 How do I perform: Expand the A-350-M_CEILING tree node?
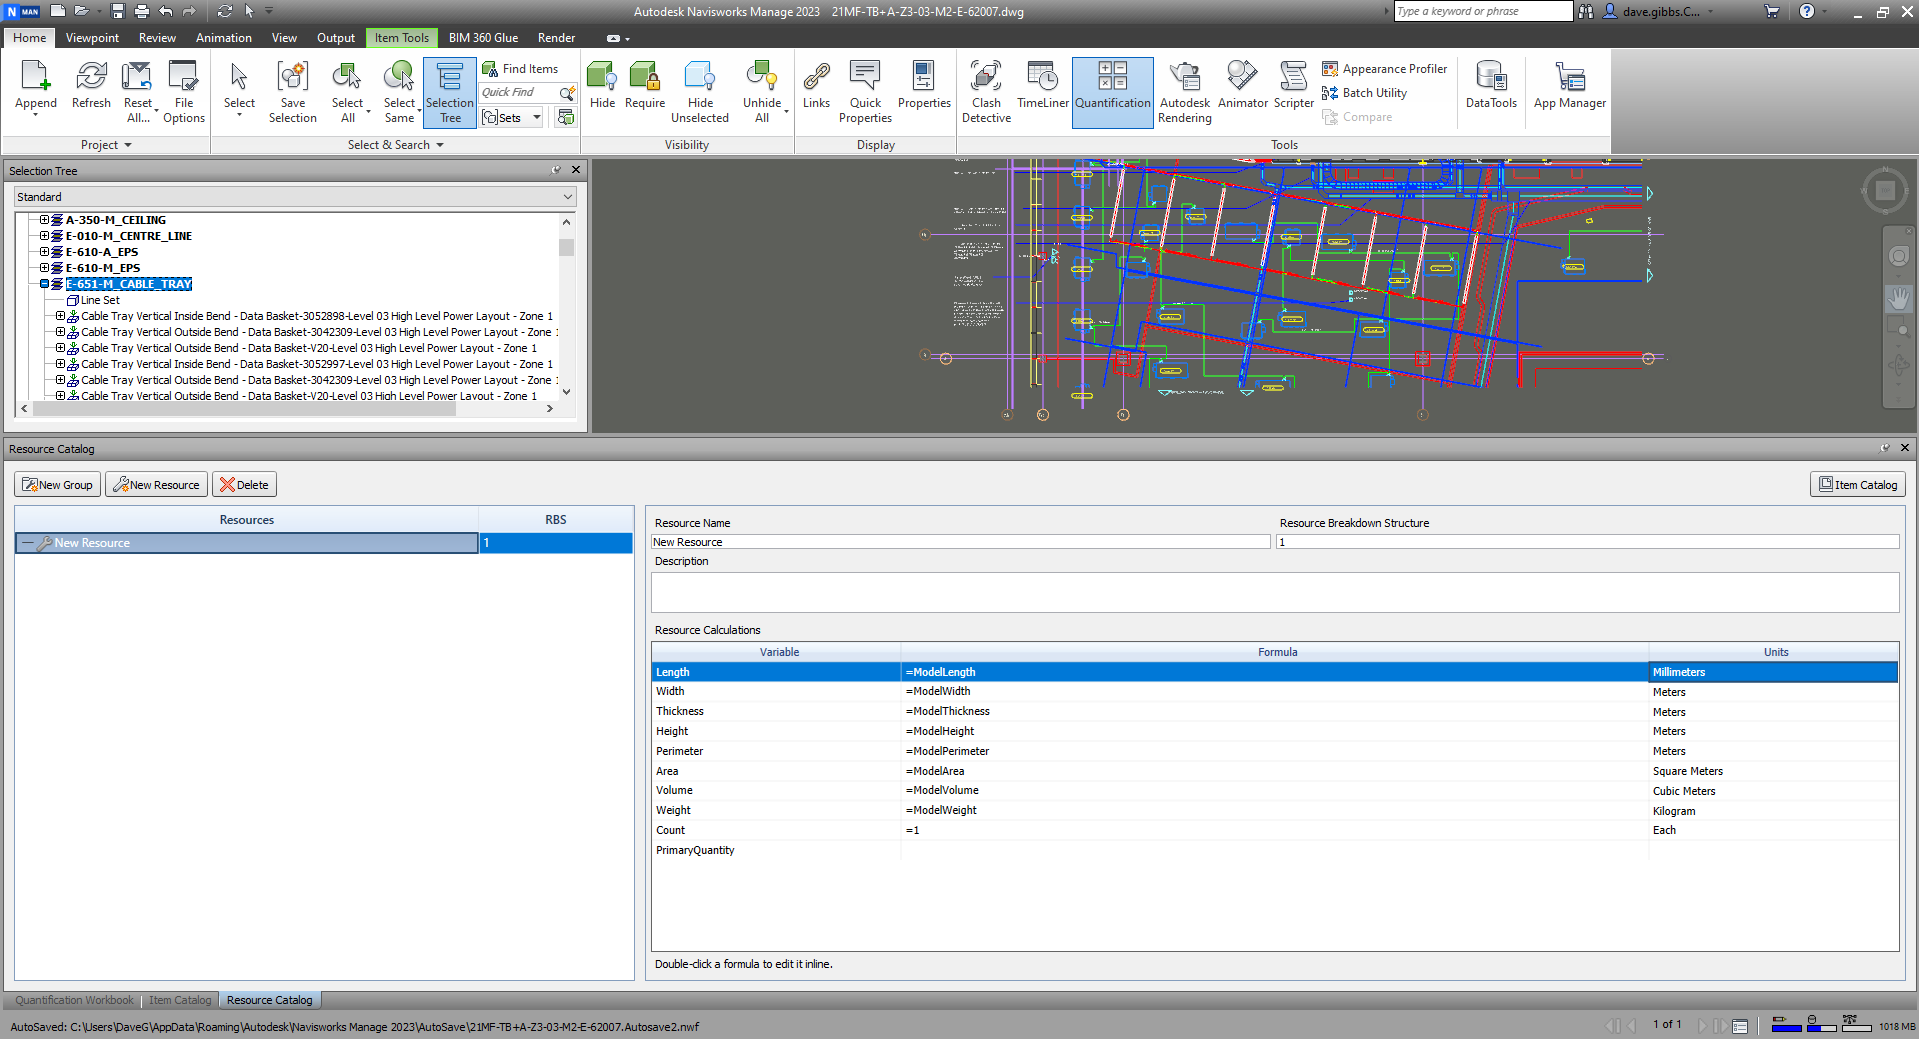[43, 220]
